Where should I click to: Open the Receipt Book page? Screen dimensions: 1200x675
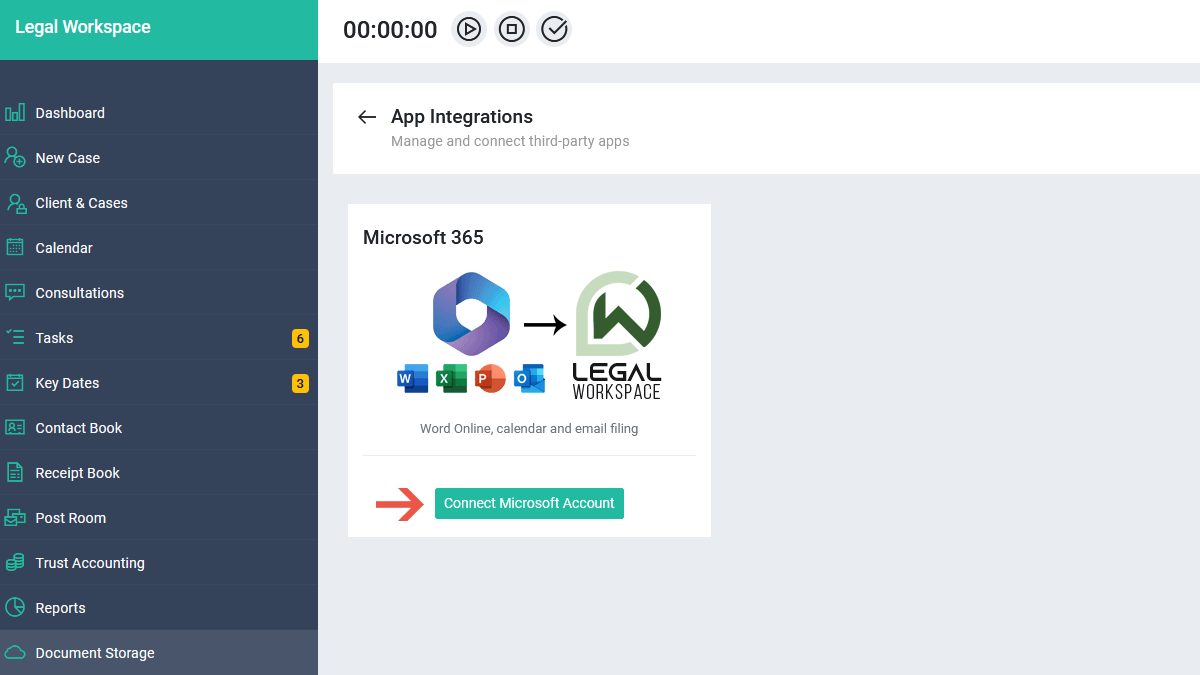click(159, 473)
